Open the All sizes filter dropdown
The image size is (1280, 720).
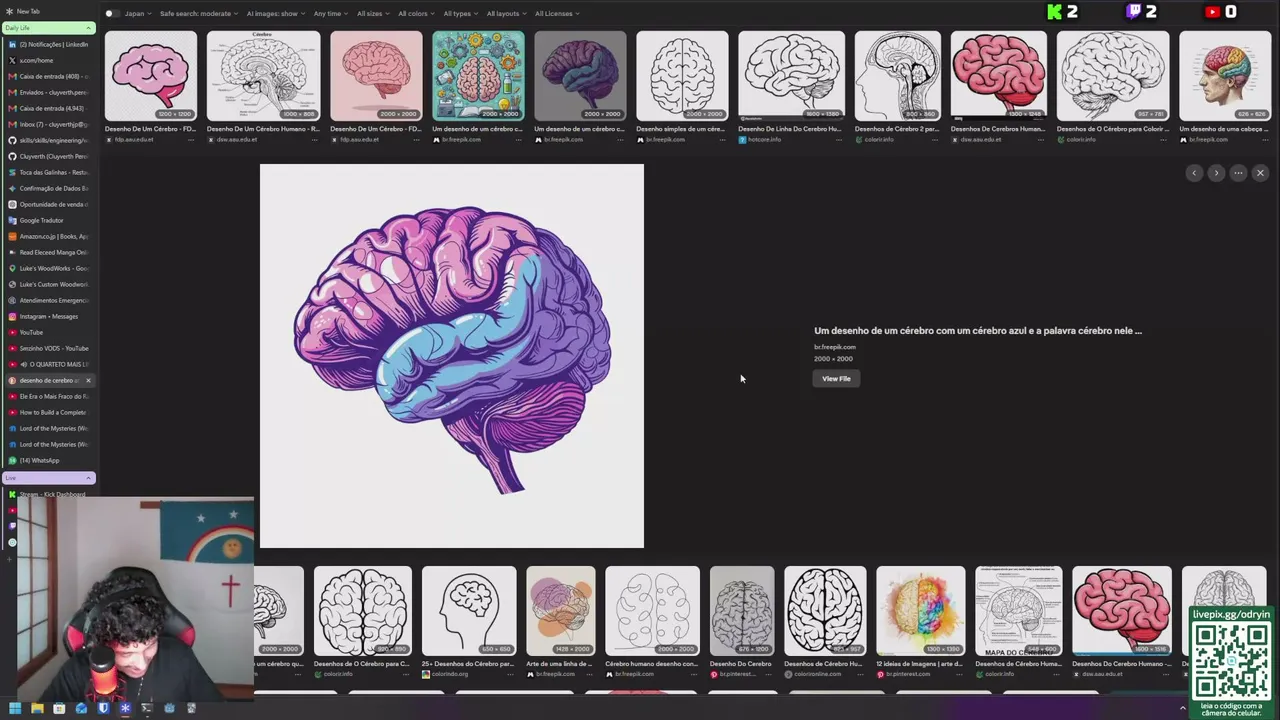372,14
